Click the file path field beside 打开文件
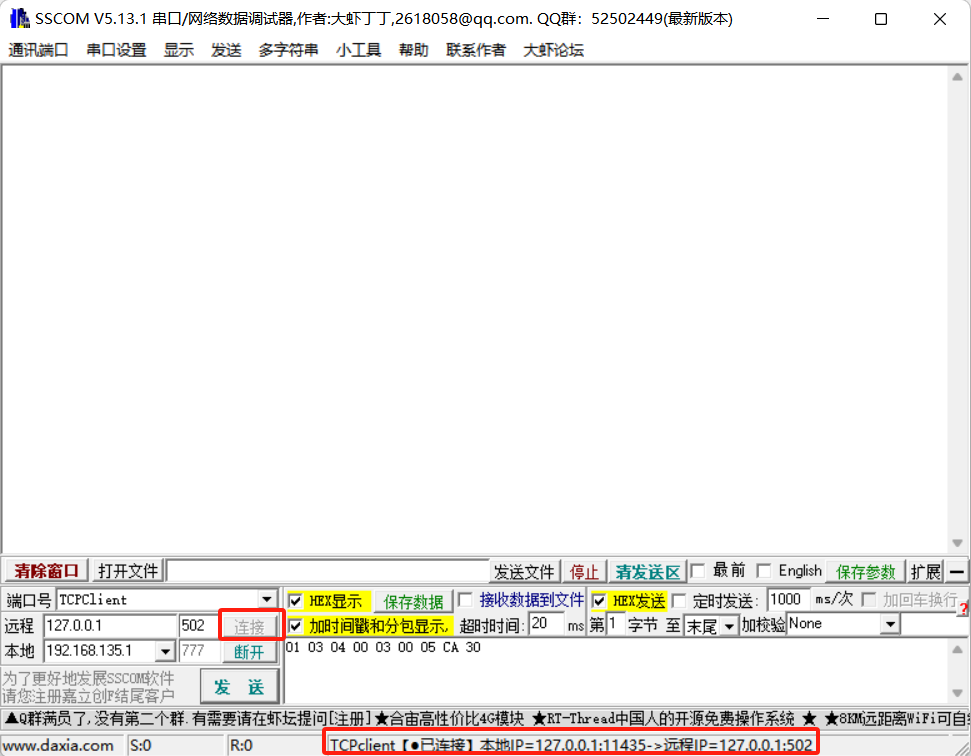Image resolution: width=971 pixels, height=756 pixels. pos(328,571)
